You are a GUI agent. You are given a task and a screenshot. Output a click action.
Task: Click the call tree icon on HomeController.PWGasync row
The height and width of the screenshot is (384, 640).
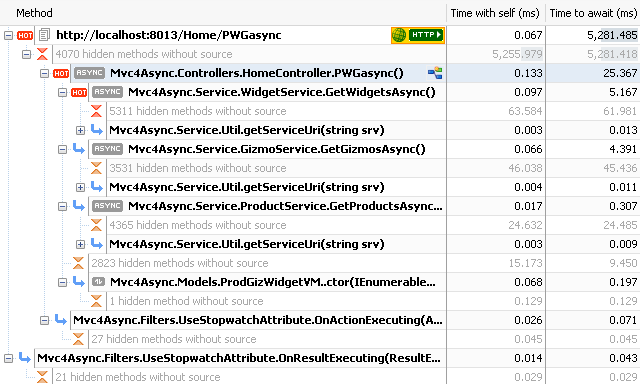click(435, 73)
